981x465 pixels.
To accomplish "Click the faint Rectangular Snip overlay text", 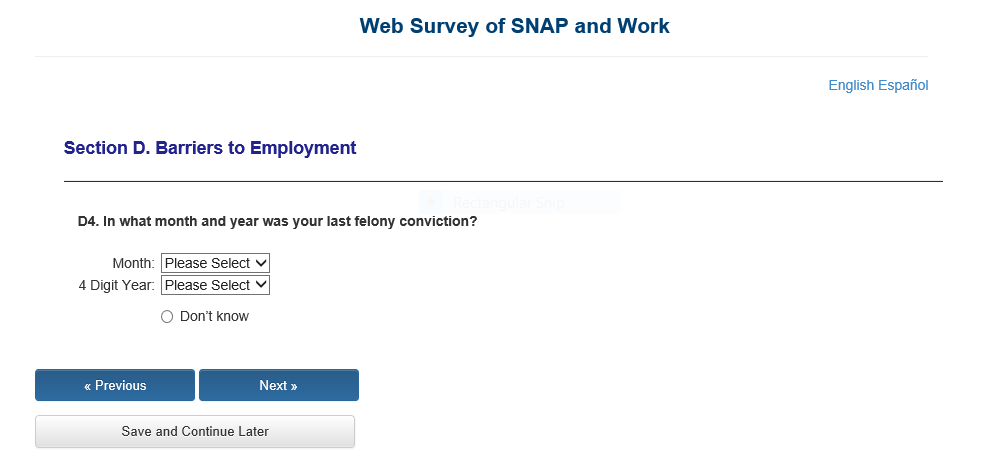I will point(508,203).
